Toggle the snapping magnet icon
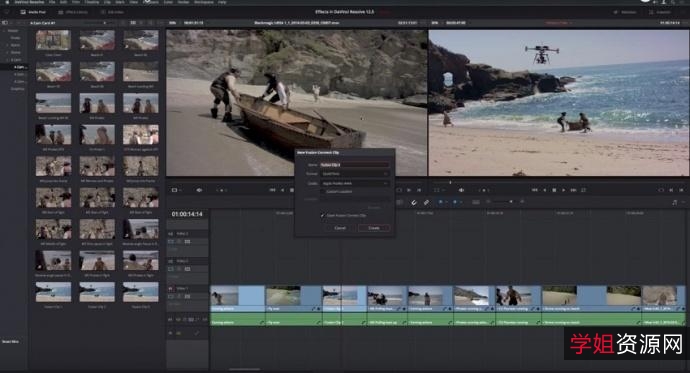The height and width of the screenshot is (373, 690). point(414,202)
